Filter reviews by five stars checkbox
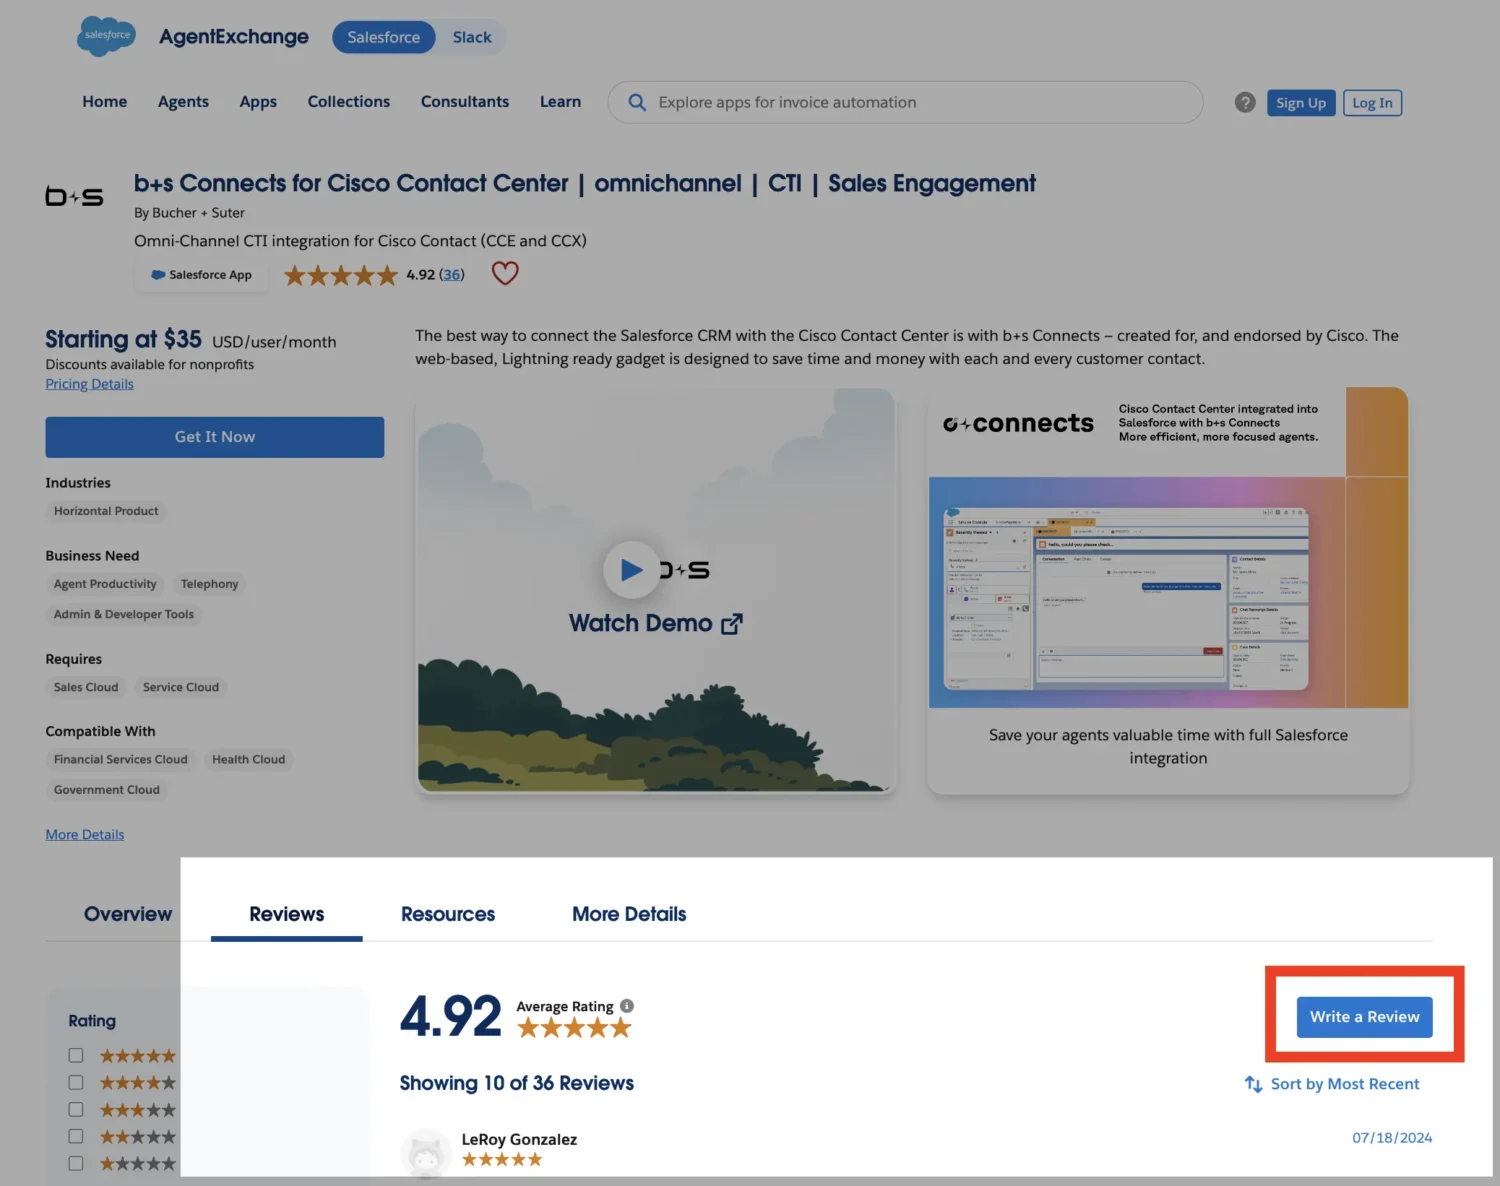1500x1186 pixels. pos(76,1055)
